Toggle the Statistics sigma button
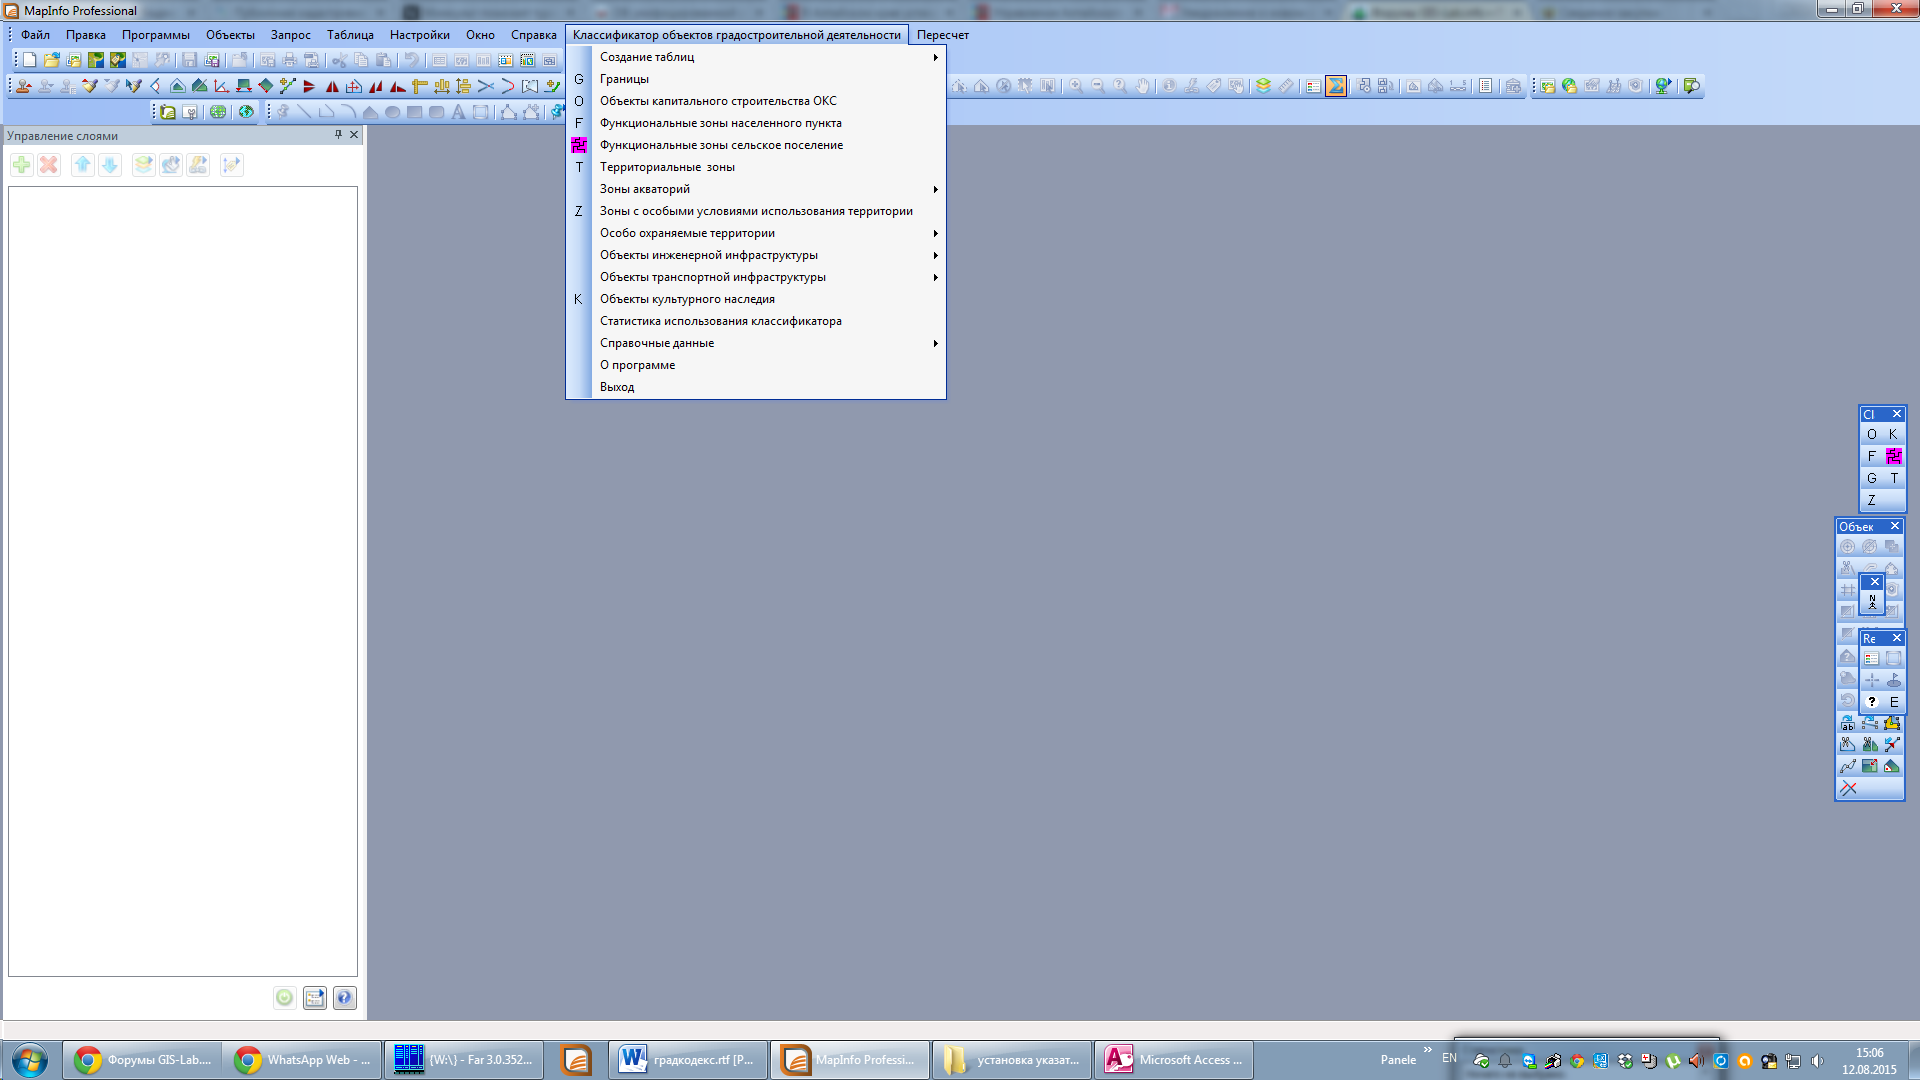 [1336, 86]
